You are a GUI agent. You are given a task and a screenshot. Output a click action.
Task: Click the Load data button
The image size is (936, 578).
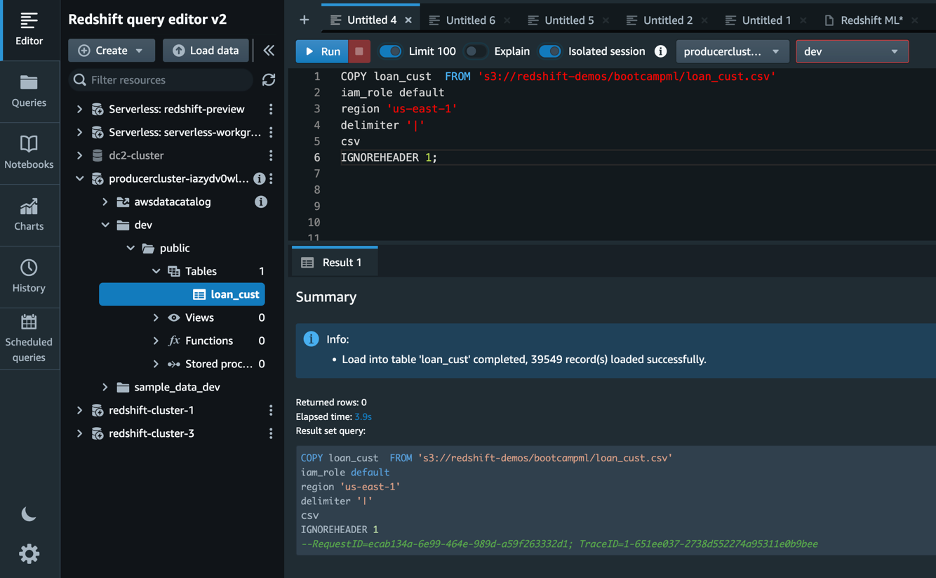[x=205, y=50]
